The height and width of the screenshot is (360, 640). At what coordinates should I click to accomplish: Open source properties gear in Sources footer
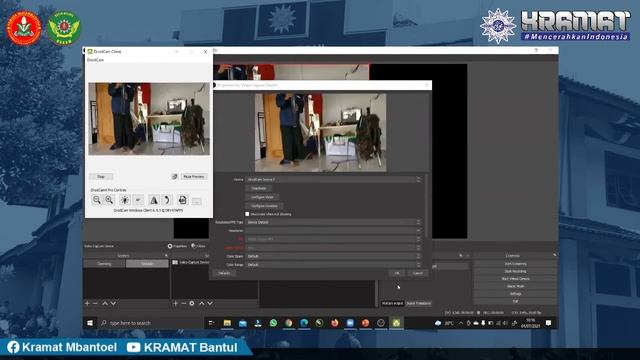[x=192, y=303]
